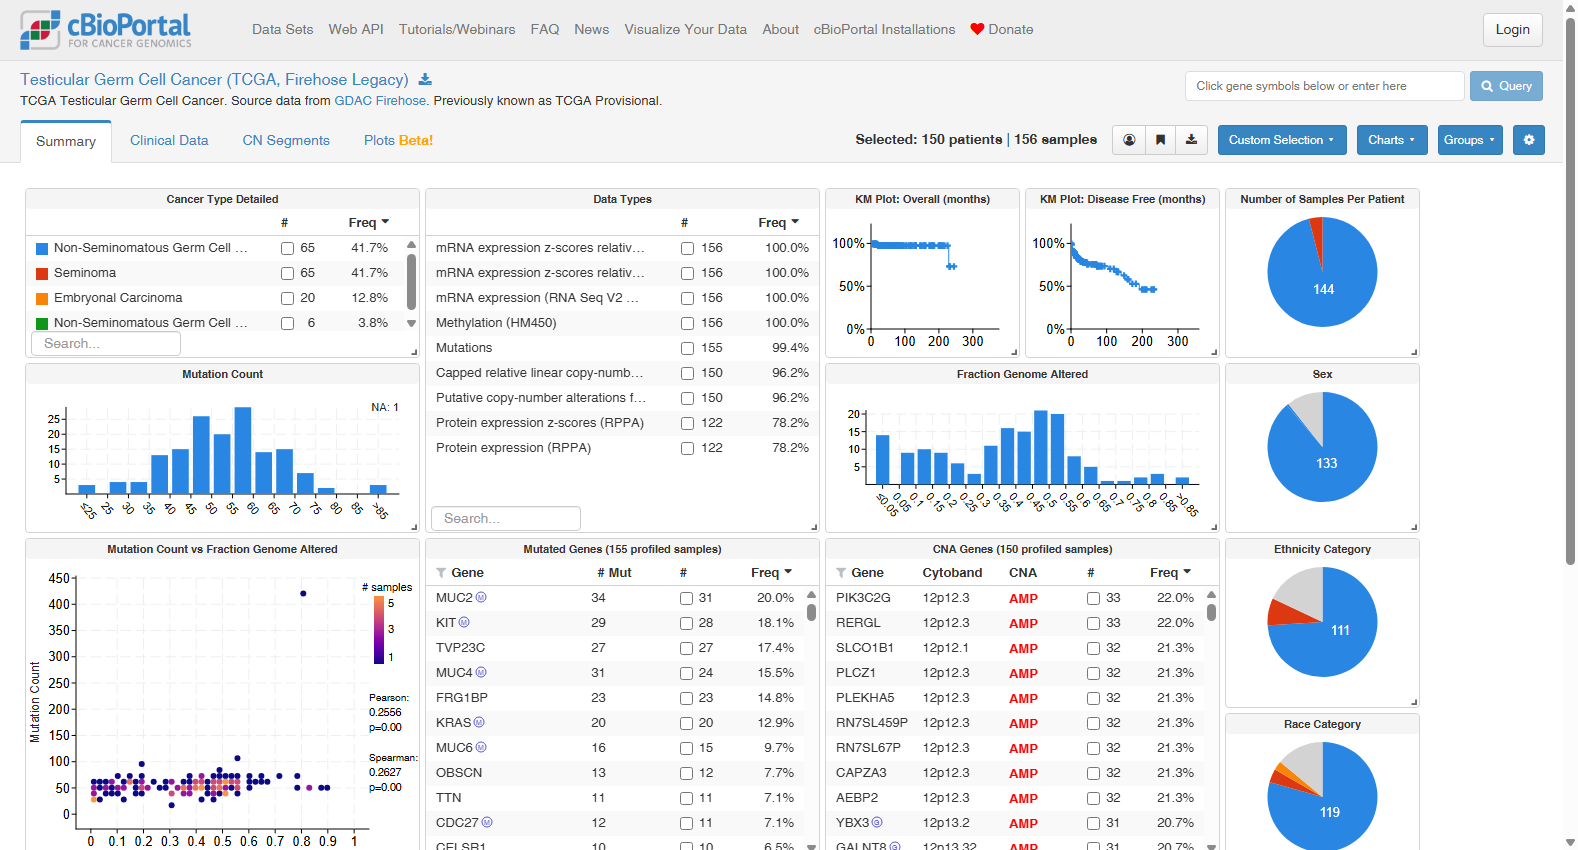Check the Embryonal Carcinoma checkbox
The height and width of the screenshot is (850, 1578).
click(287, 298)
